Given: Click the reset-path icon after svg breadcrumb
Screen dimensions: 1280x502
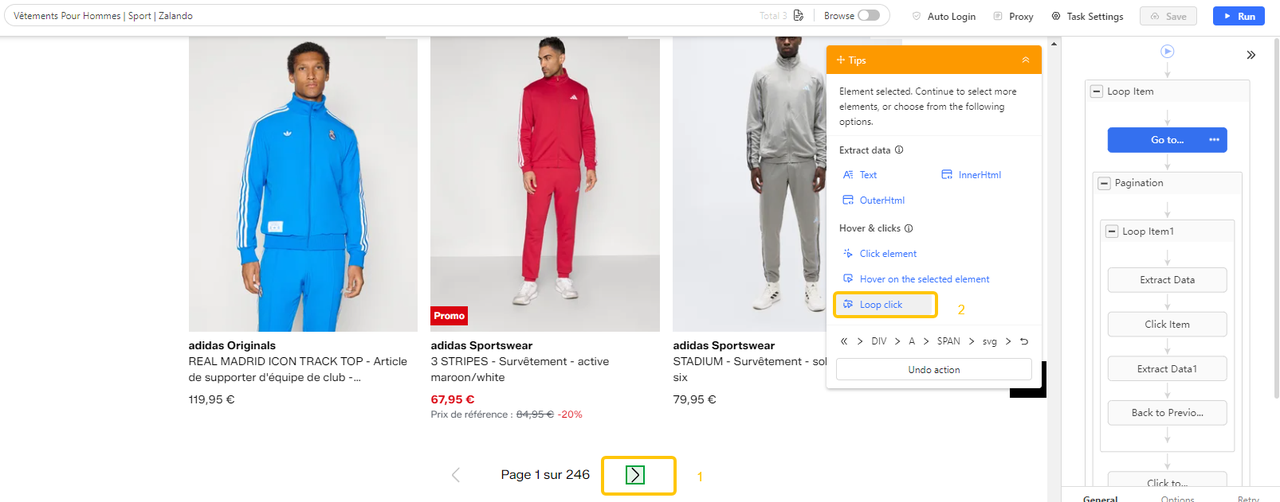Looking at the screenshot, I should 1023,341.
